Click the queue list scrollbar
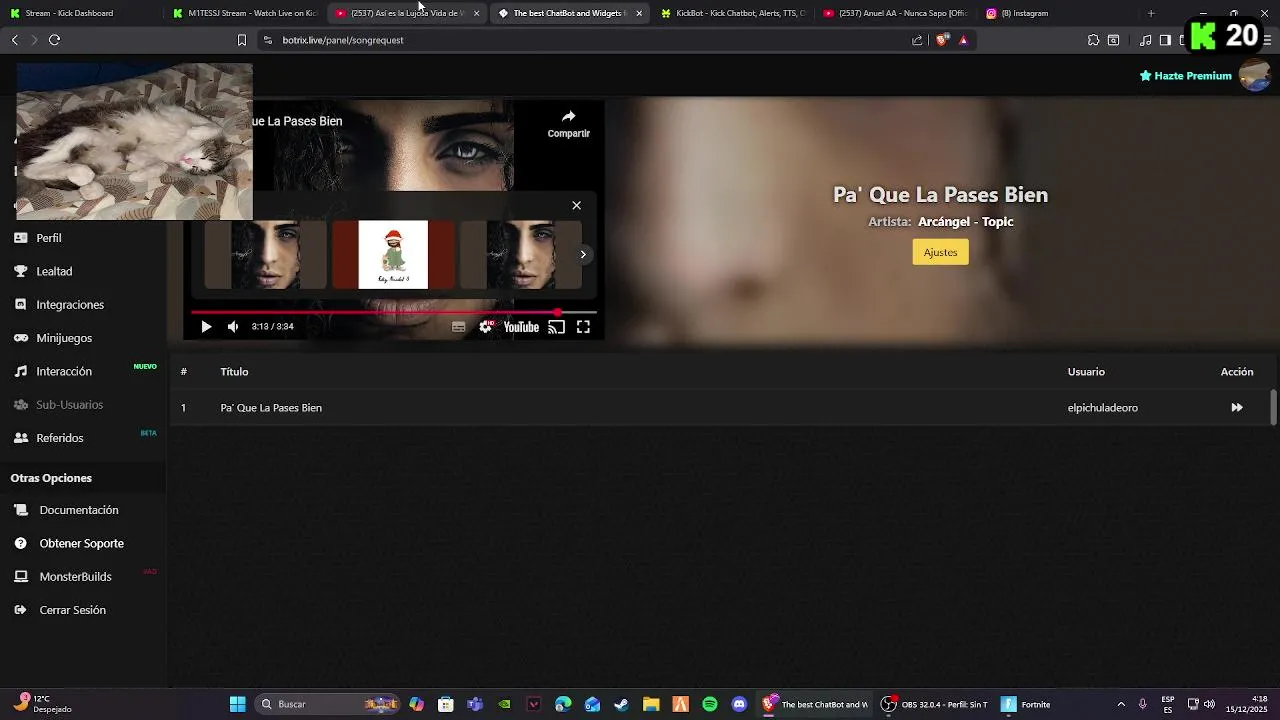This screenshot has width=1280, height=720. point(1273,408)
